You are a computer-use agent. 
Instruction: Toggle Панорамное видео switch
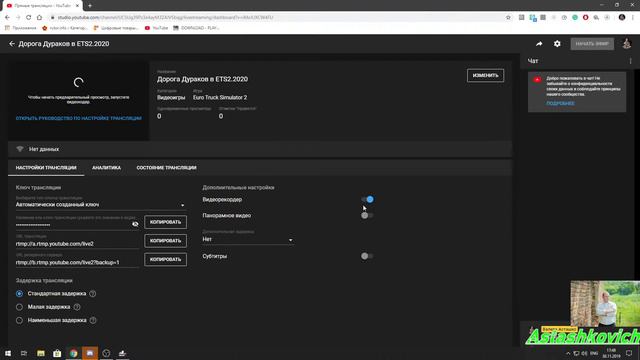(367, 216)
